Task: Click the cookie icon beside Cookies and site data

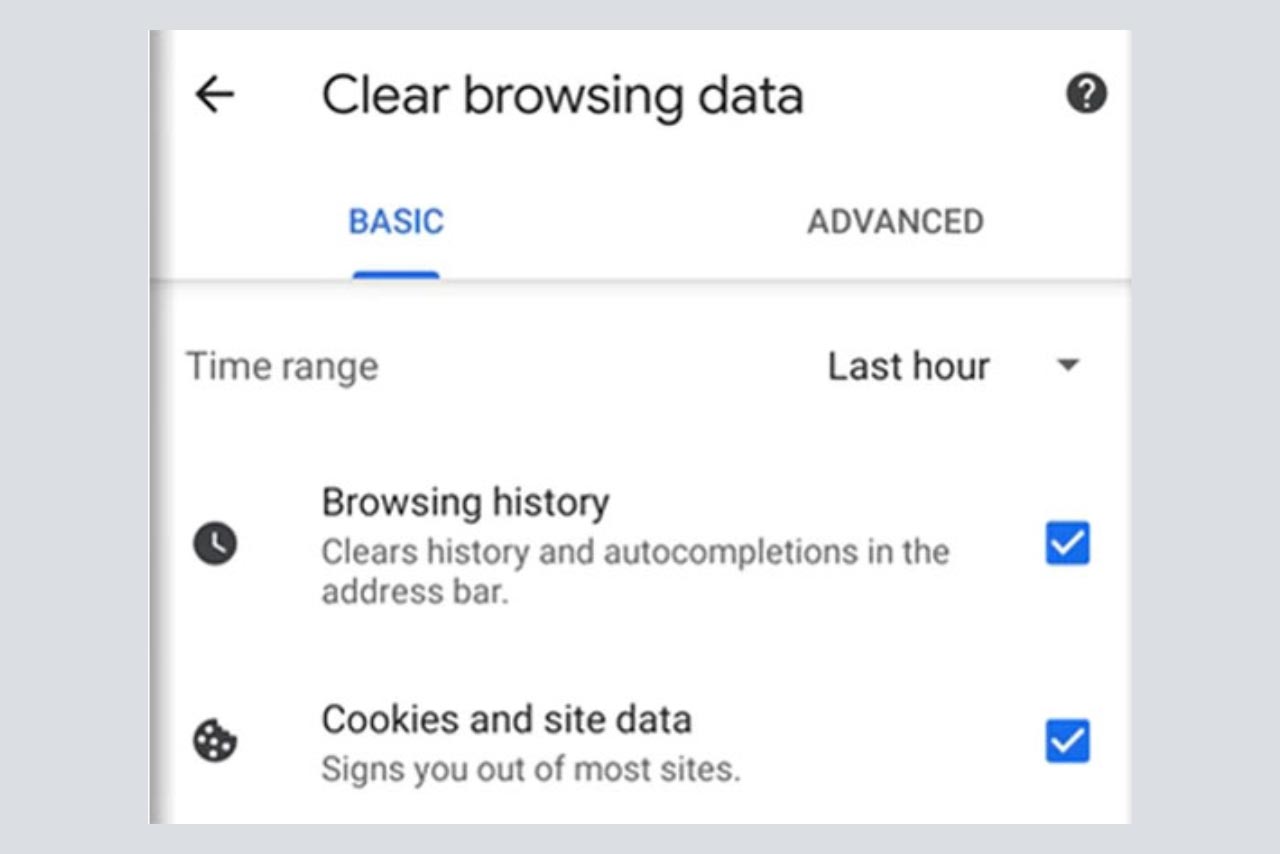Action: pos(215,742)
